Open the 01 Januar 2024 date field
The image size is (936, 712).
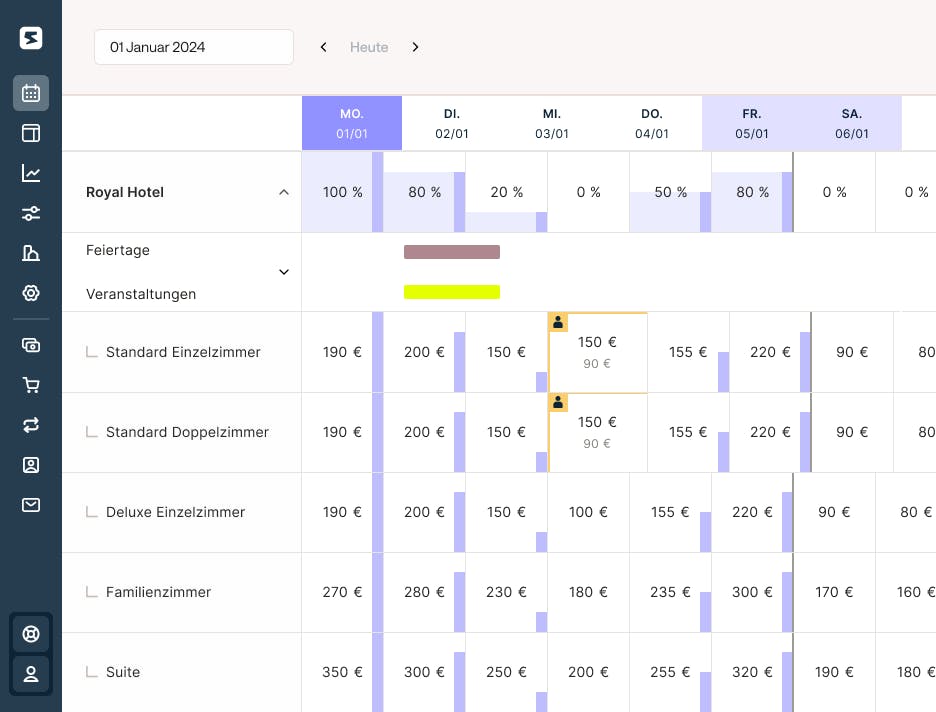pos(194,47)
